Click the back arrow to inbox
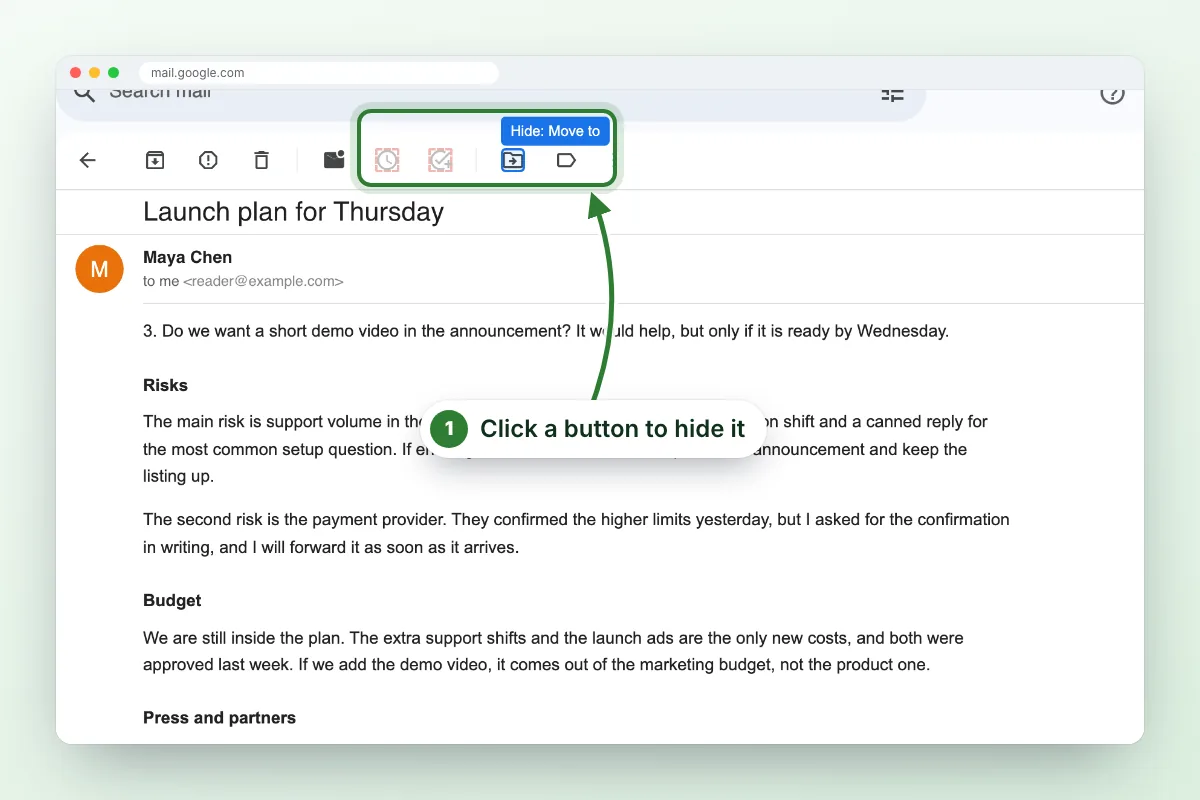1200x800 pixels. coord(88,160)
